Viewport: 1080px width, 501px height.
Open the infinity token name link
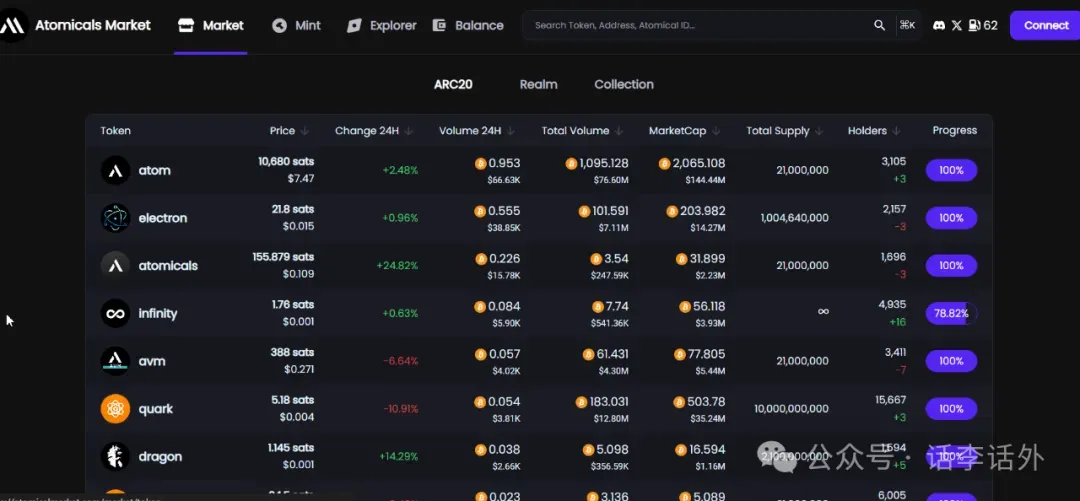coord(158,314)
